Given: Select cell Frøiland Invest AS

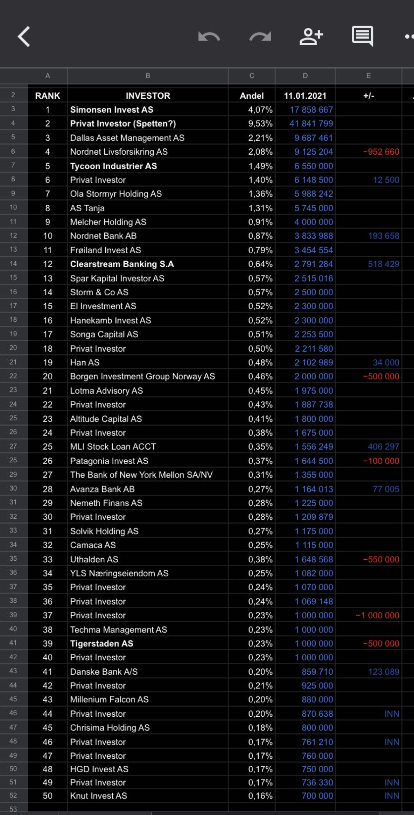Looking at the screenshot, I should click(x=148, y=250).
